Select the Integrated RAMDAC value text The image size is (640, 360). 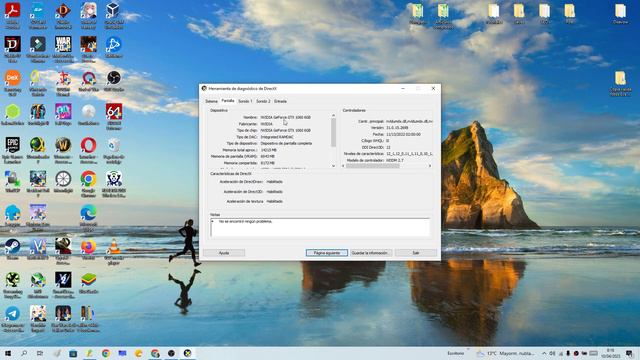tap(277, 137)
